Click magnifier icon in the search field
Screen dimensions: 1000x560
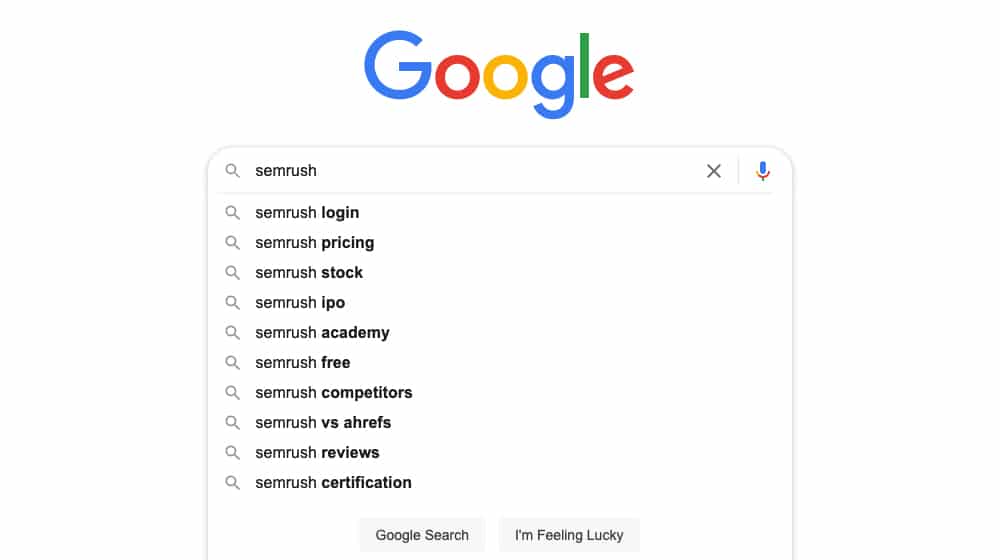(x=233, y=171)
